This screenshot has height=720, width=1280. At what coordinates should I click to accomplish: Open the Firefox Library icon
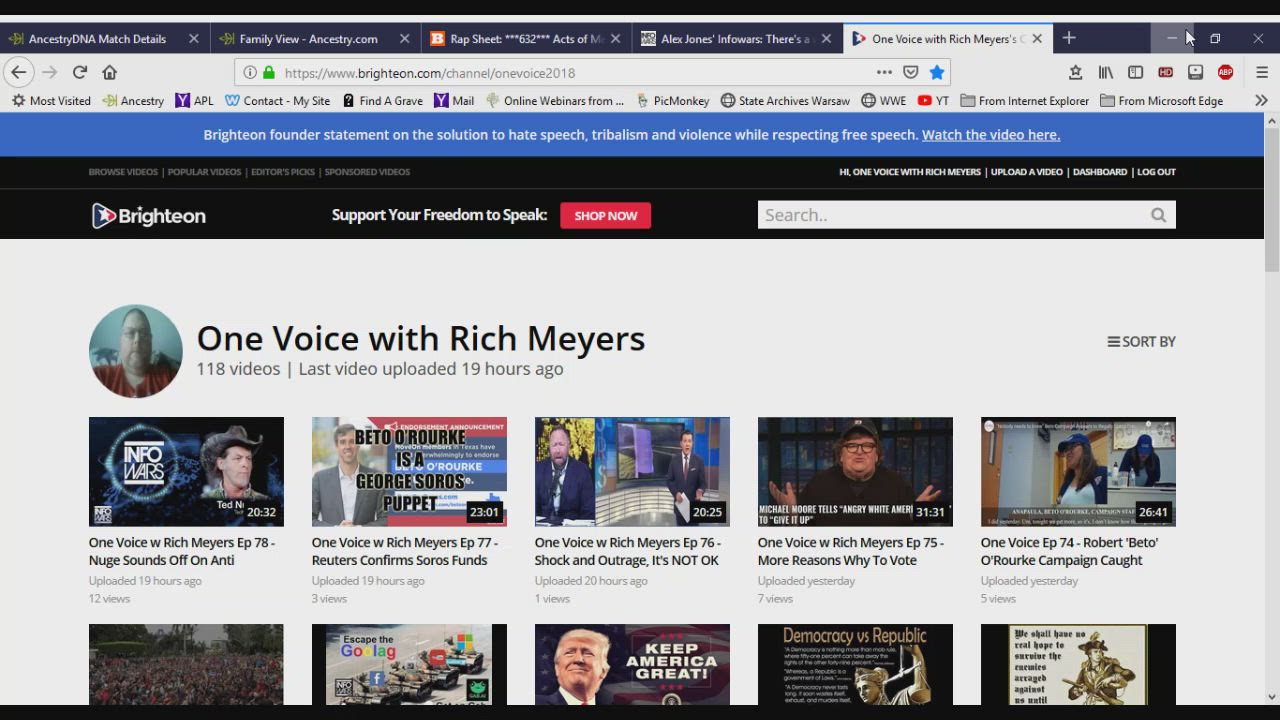click(x=1105, y=72)
